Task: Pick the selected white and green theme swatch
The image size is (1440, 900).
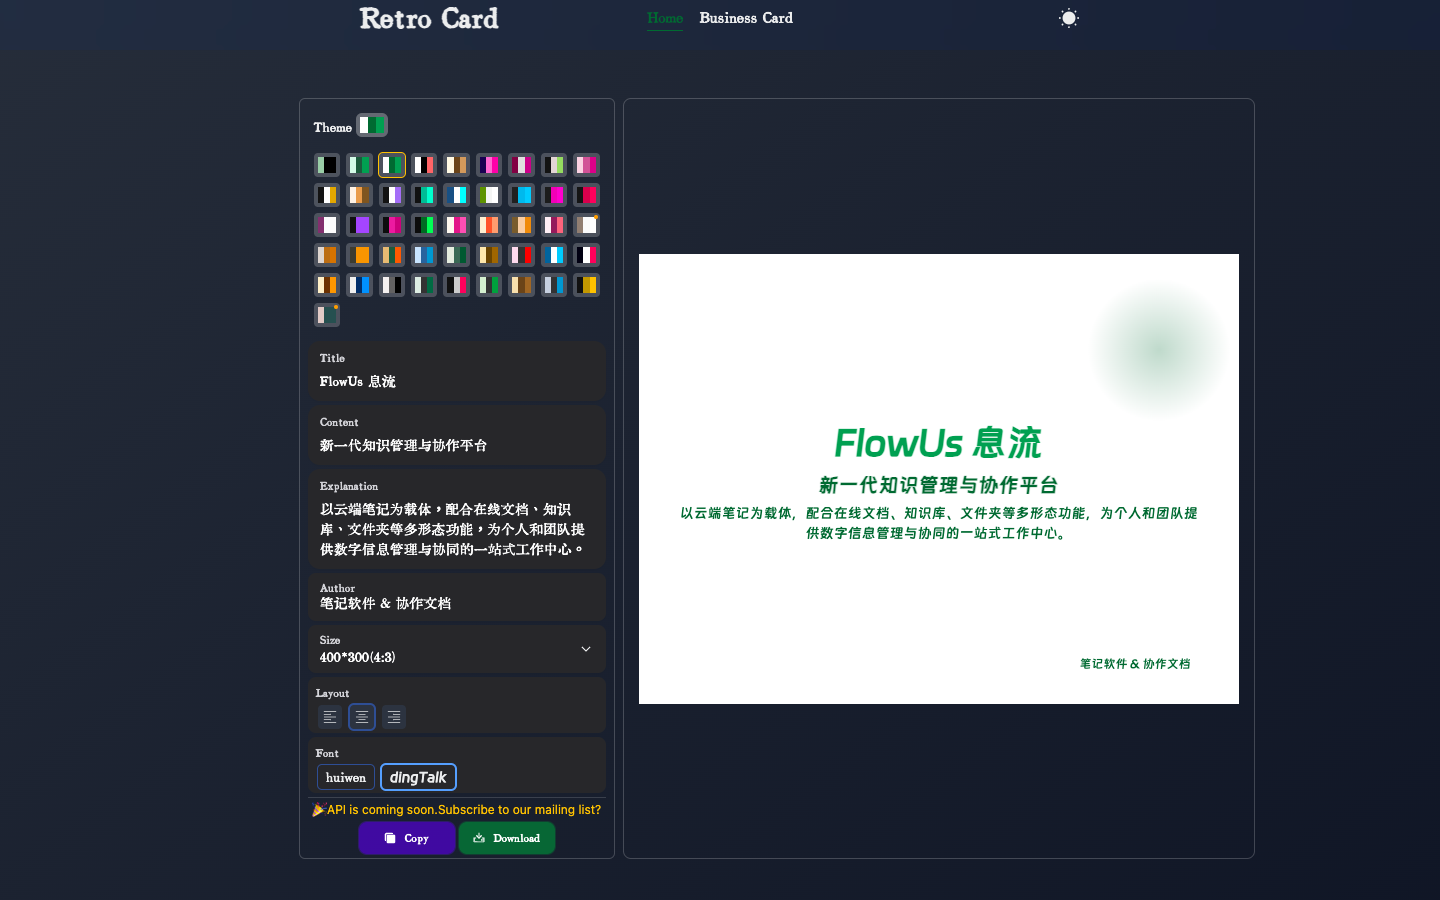Action: pyautogui.click(x=392, y=165)
